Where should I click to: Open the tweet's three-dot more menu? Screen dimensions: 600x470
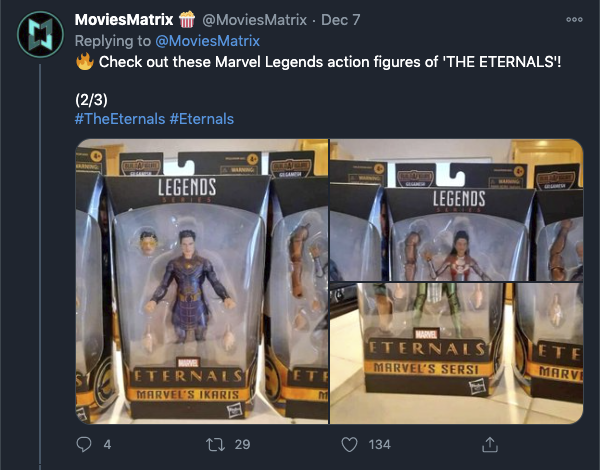tap(573, 19)
